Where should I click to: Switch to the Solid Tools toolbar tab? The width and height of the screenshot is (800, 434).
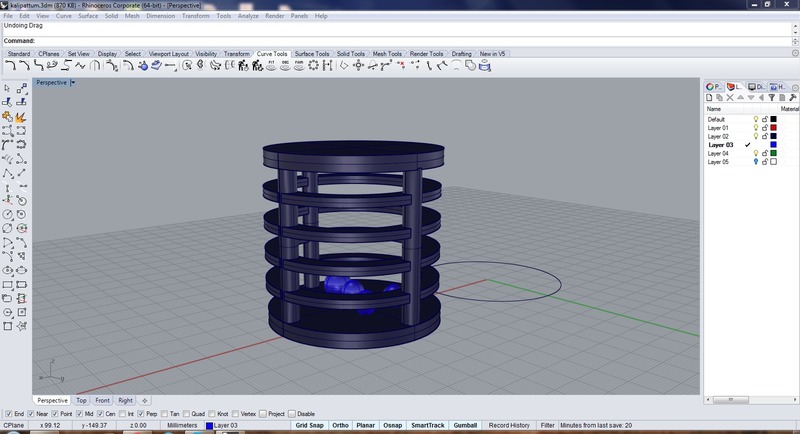pyautogui.click(x=351, y=54)
